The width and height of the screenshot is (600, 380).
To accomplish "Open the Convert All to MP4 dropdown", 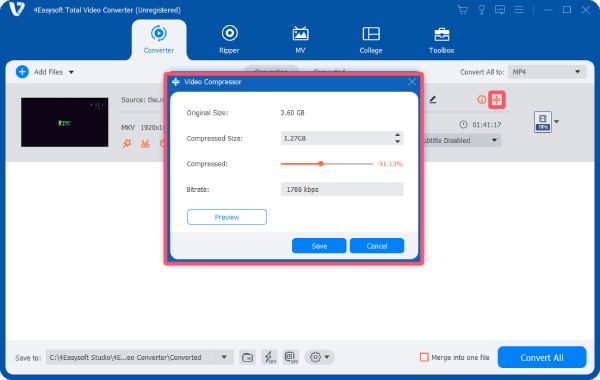I will point(547,72).
